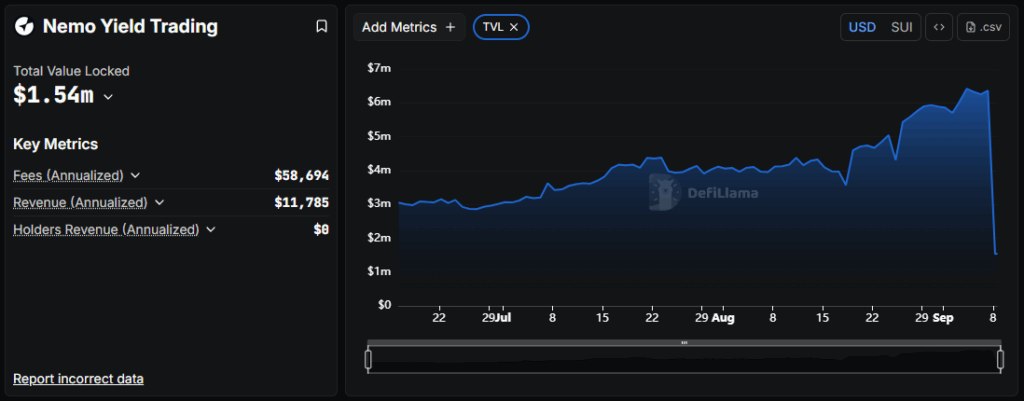The image size is (1024, 401).
Task: Grab the left range slider handle
Action: point(368,360)
